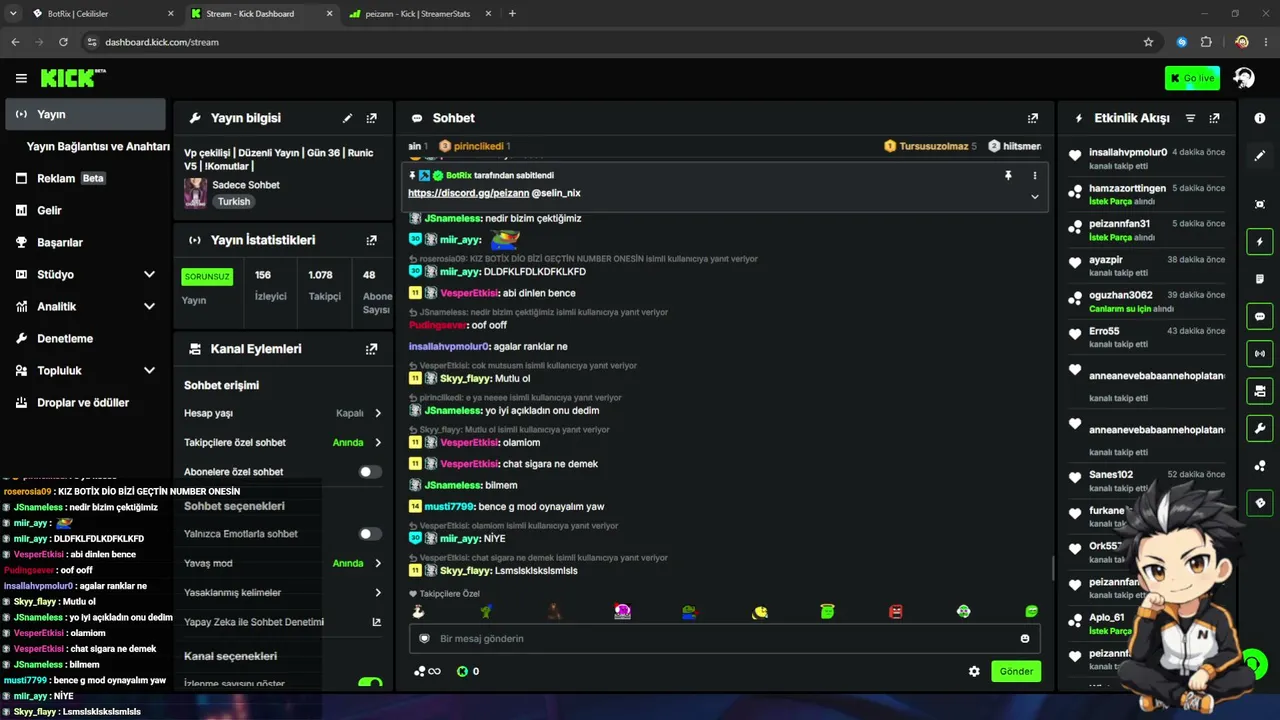The height and width of the screenshot is (720, 1280).
Task: Pop out the Etkinlik Akışı panel
Action: pos(1214,118)
